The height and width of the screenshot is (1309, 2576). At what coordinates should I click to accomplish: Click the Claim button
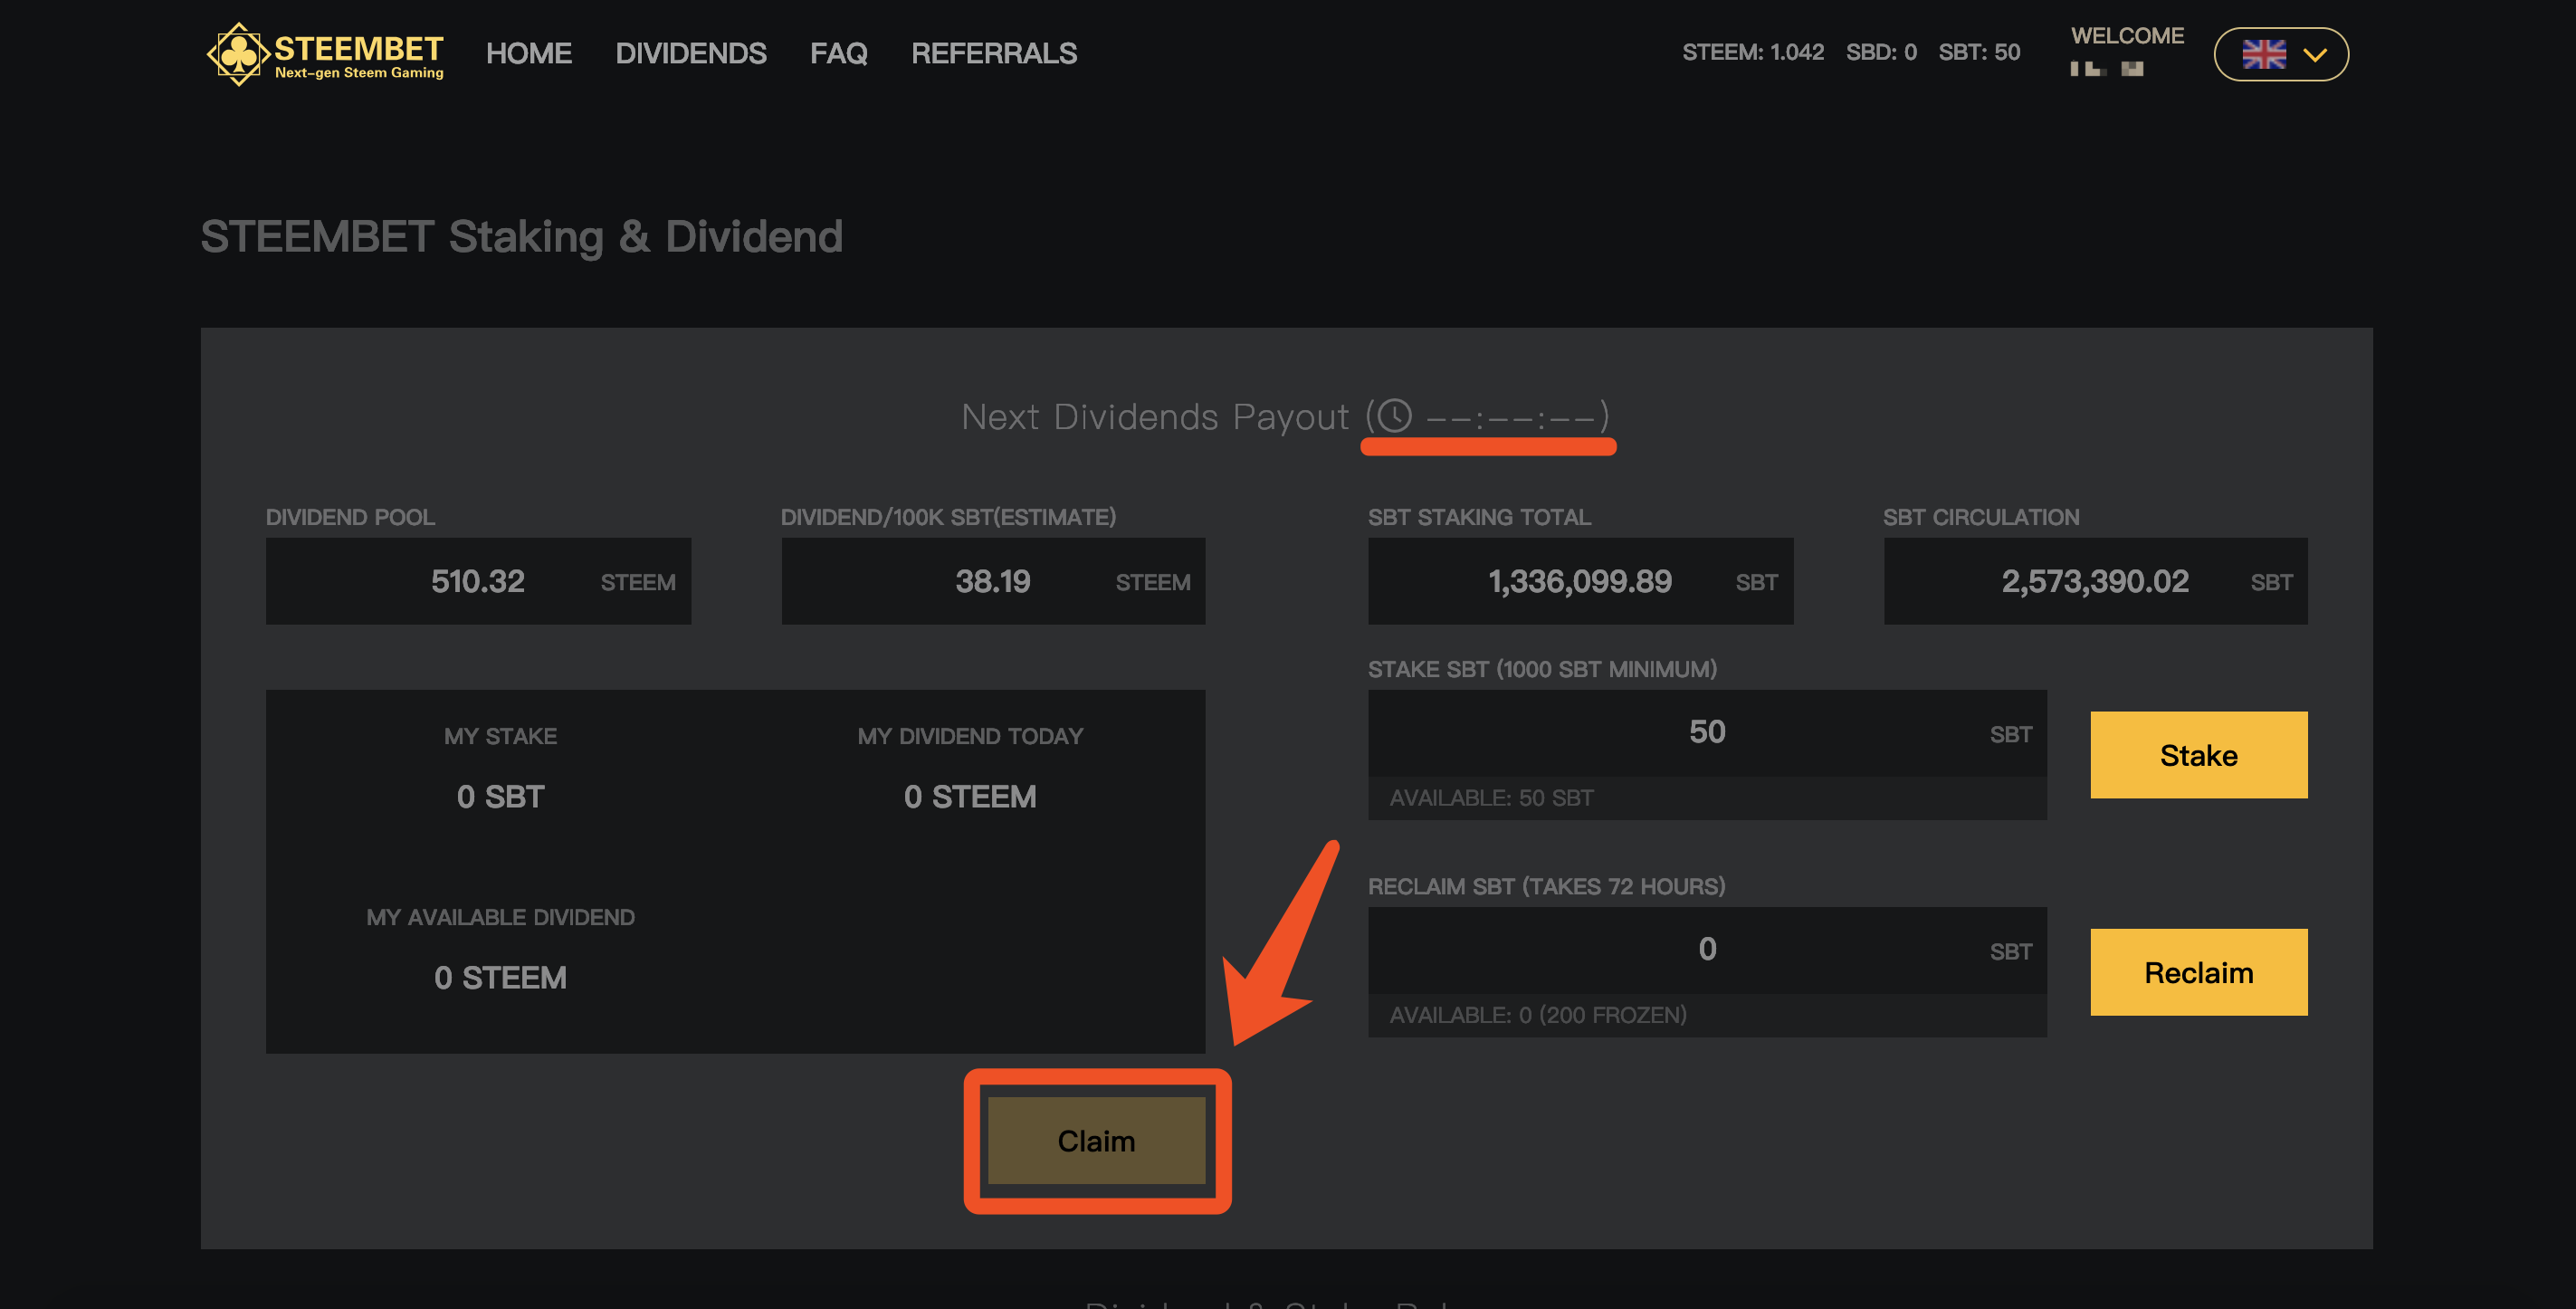1096,1141
